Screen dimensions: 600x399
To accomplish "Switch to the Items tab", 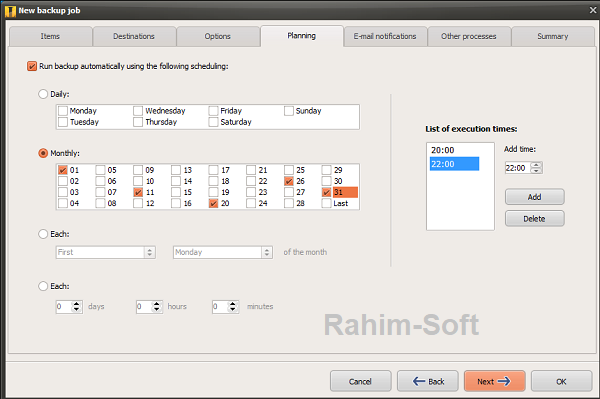I will (x=51, y=36).
